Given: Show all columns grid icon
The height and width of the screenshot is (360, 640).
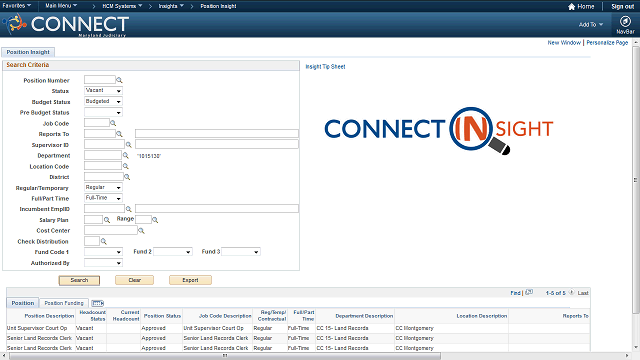Looking at the screenshot, I should click(x=98, y=303).
